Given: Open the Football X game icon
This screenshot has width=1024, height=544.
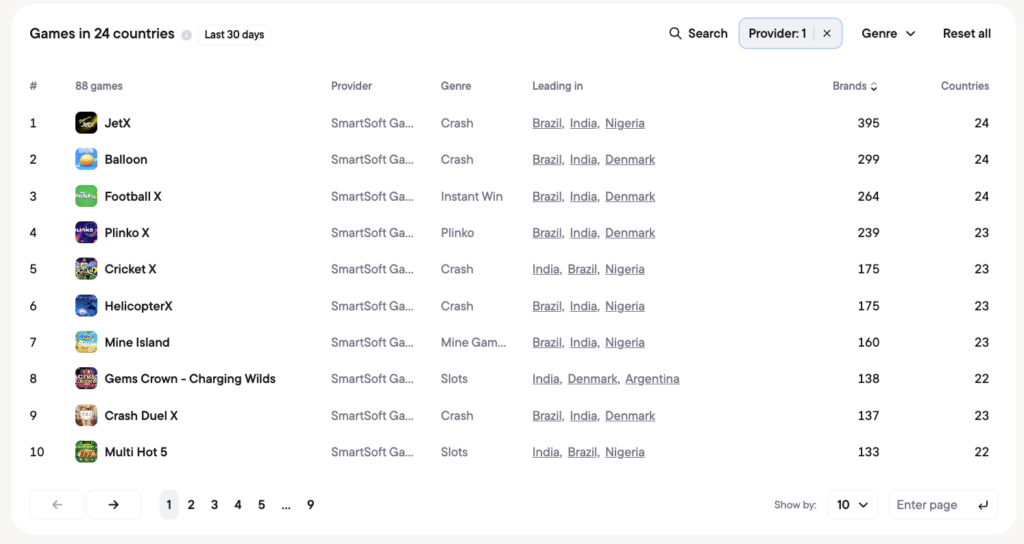Looking at the screenshot, I should click(86, 196).
